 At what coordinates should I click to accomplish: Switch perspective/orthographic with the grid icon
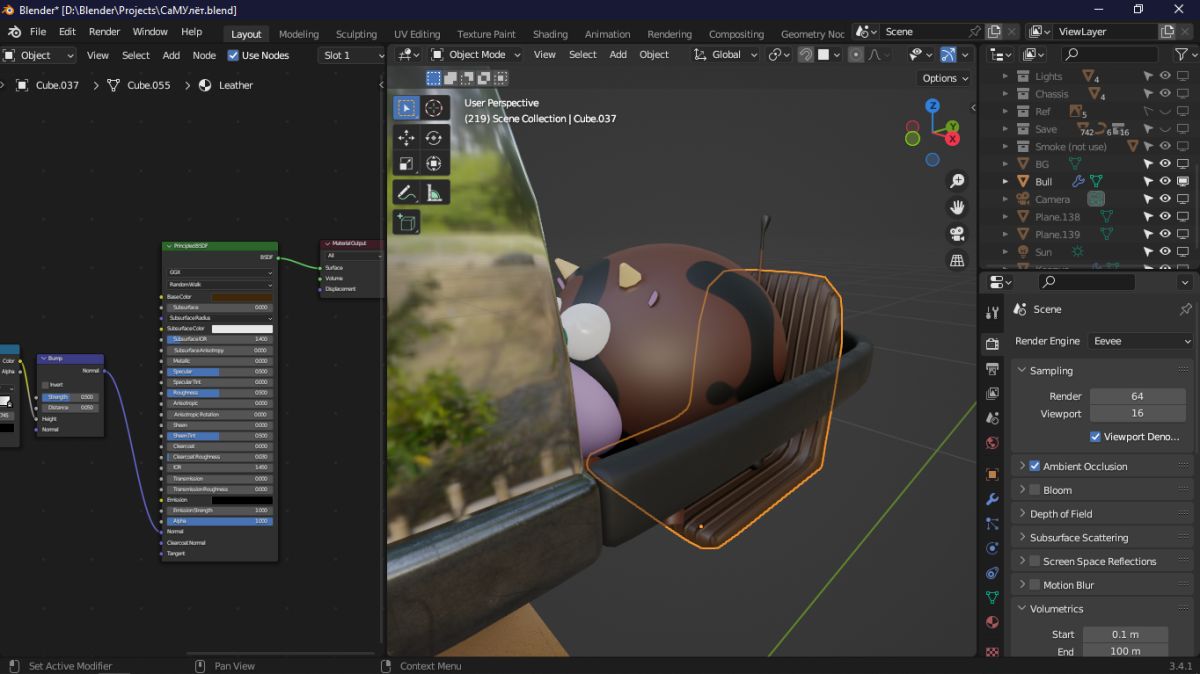957,260
